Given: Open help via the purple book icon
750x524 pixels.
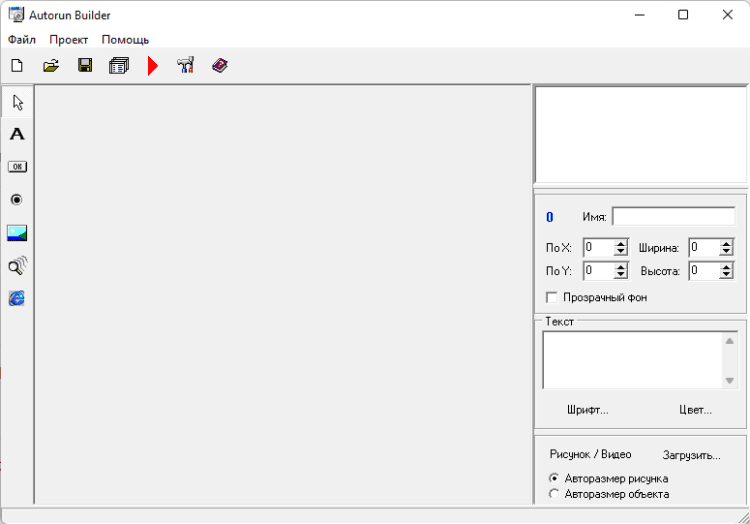Looking at the screenshot, I should point(220,65).
